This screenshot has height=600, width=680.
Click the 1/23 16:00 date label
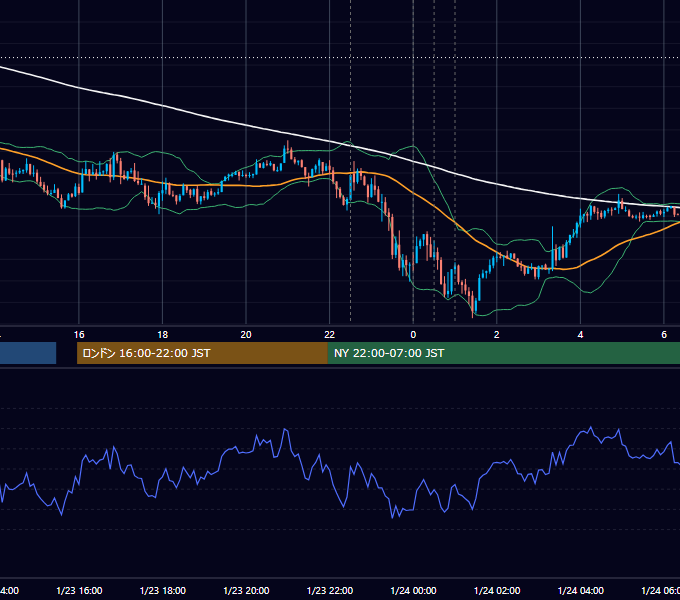click(x=79, y=590)
